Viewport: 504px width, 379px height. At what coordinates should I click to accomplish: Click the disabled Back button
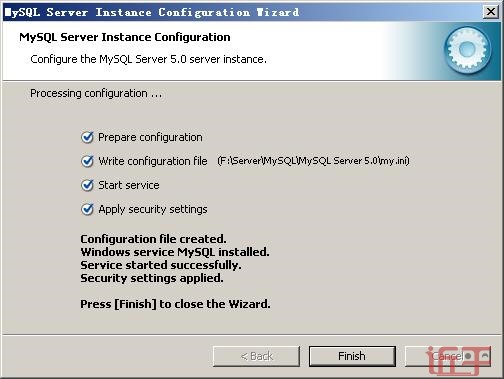tap(256, 356)
